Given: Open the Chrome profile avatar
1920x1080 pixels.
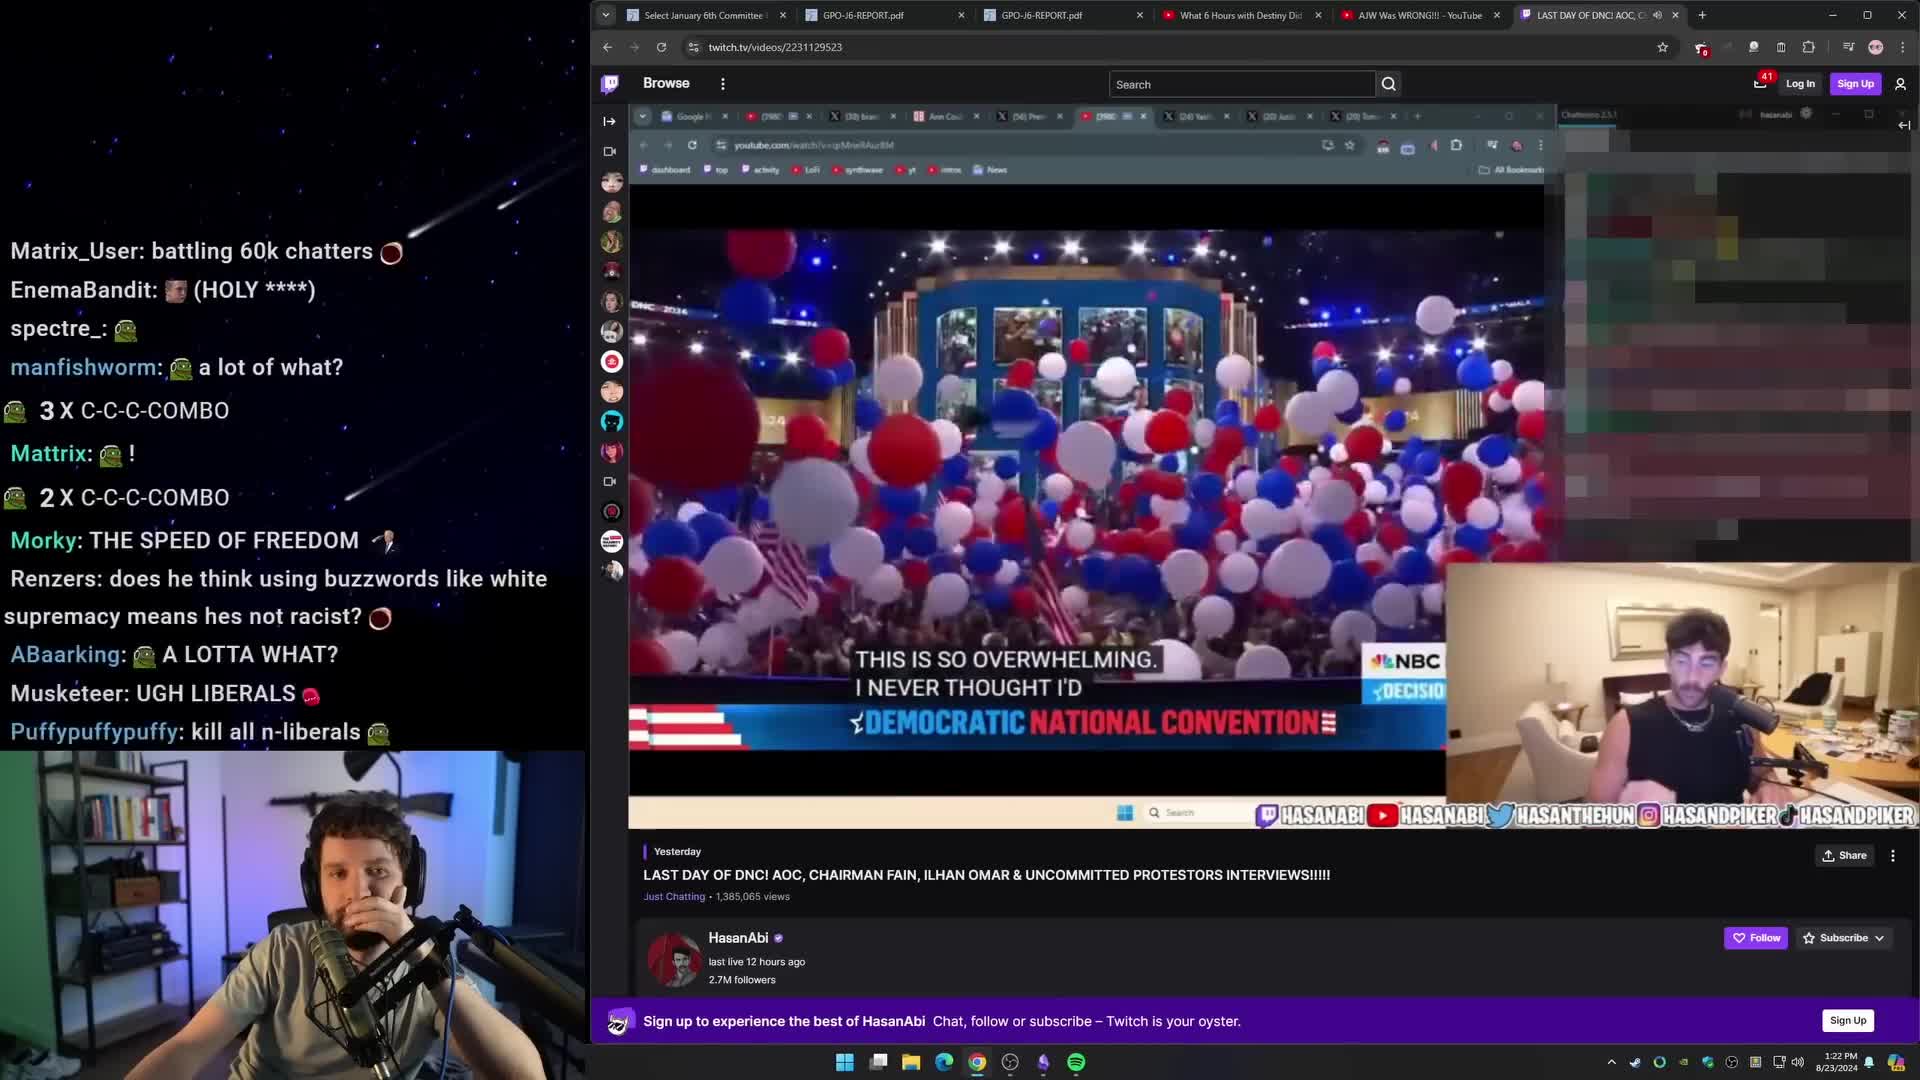Looking at the screenshot, I should 1876,47.
